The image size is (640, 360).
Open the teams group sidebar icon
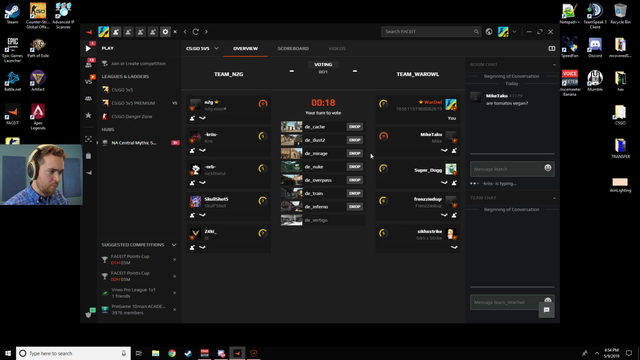pyautogui.click(x=88, y=98)
